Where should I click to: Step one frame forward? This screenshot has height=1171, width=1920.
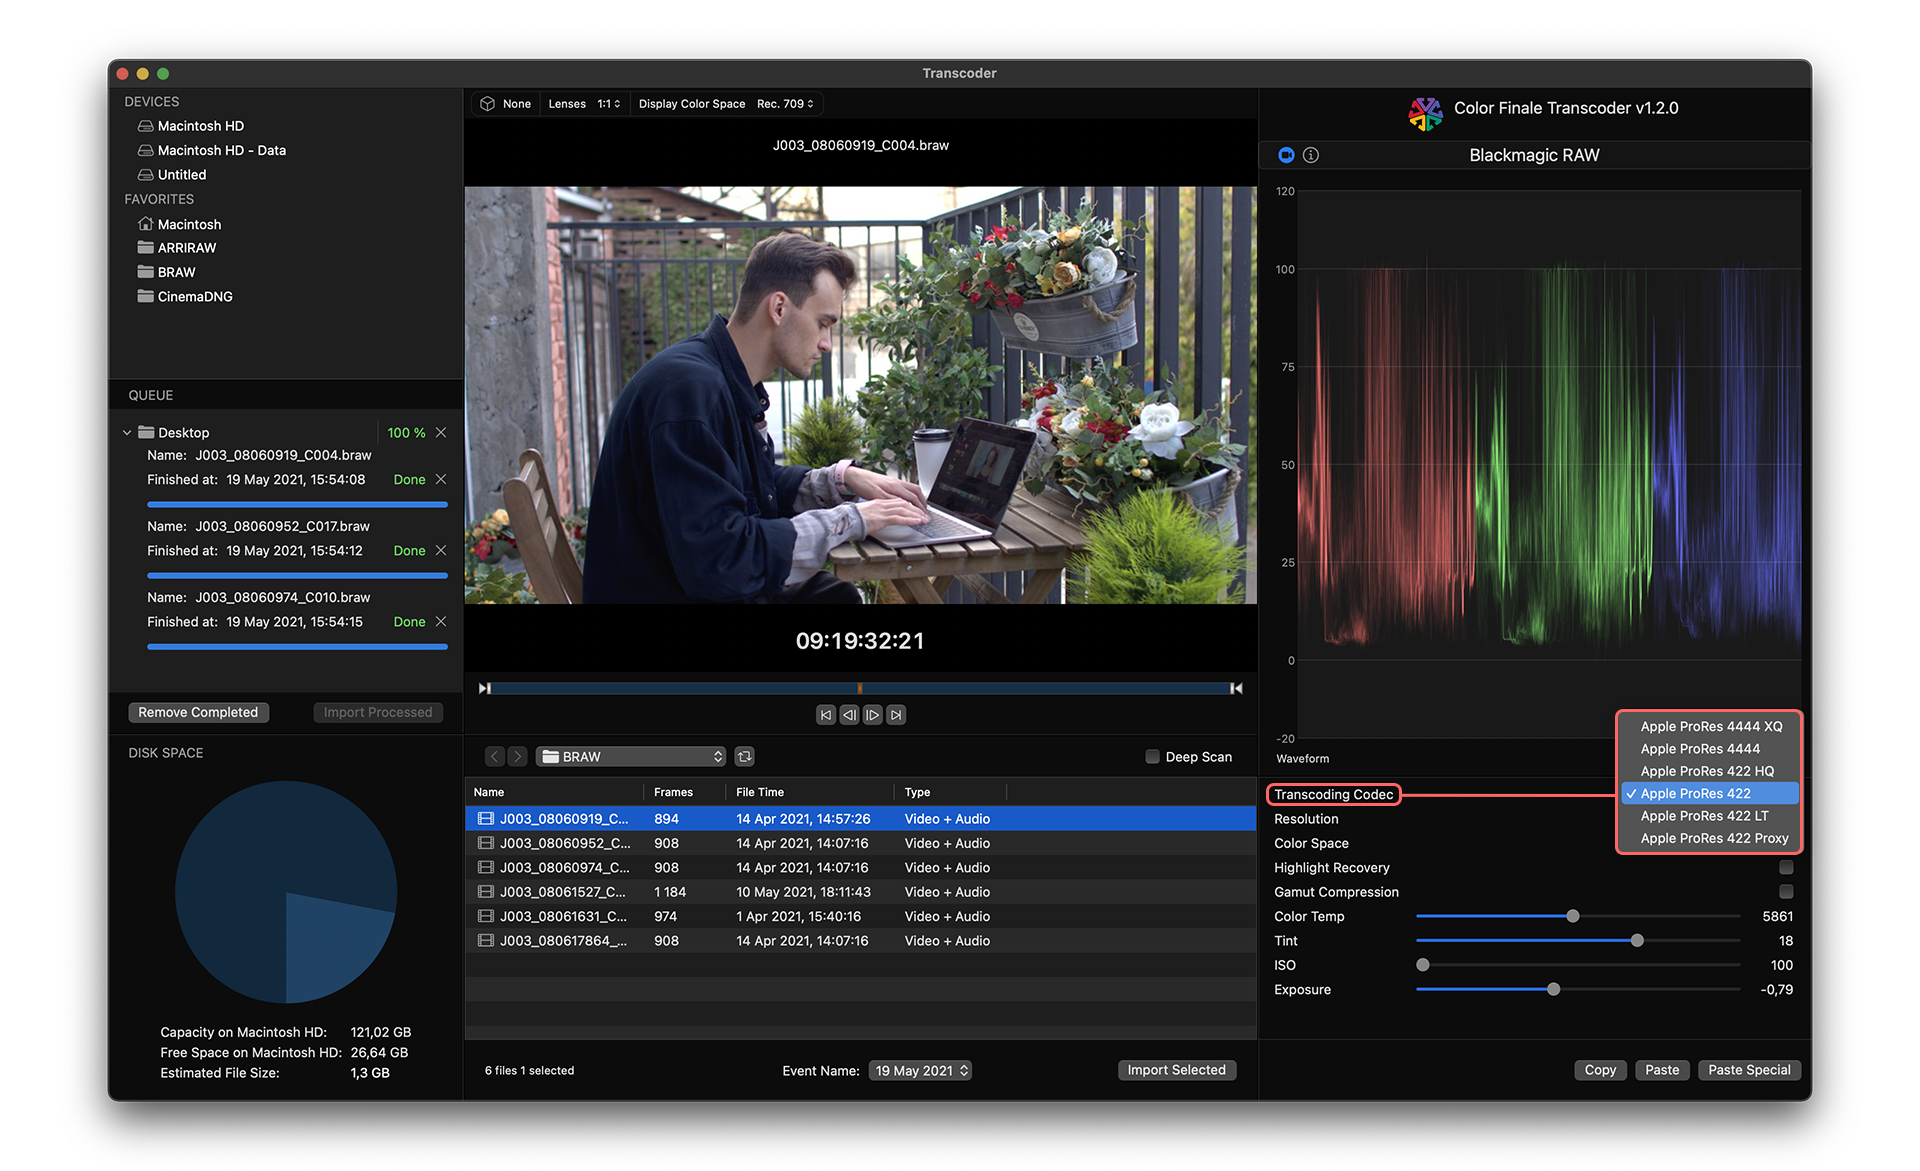point(873,715)
